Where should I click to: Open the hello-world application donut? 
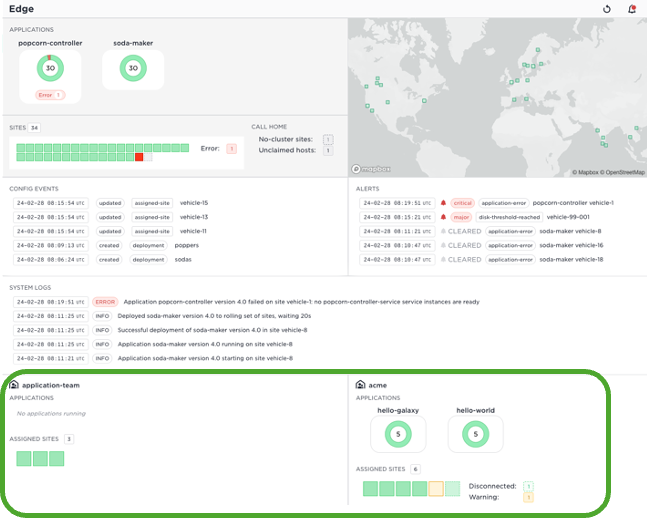click(475, 434)
